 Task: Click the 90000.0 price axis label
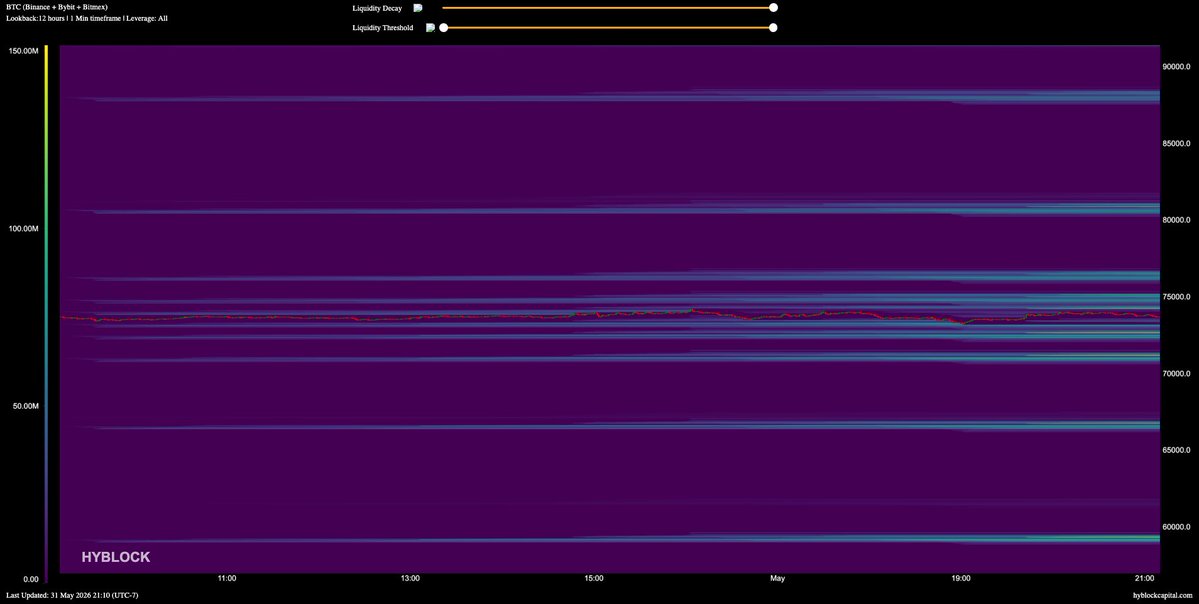(x=1176, y=67)
